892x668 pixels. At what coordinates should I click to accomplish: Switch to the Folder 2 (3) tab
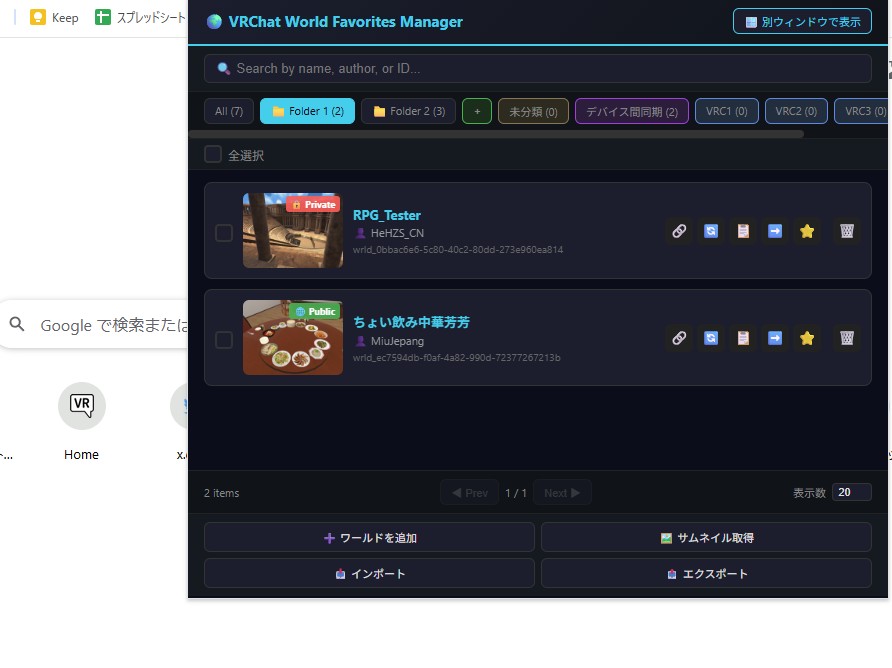(408, 112)
